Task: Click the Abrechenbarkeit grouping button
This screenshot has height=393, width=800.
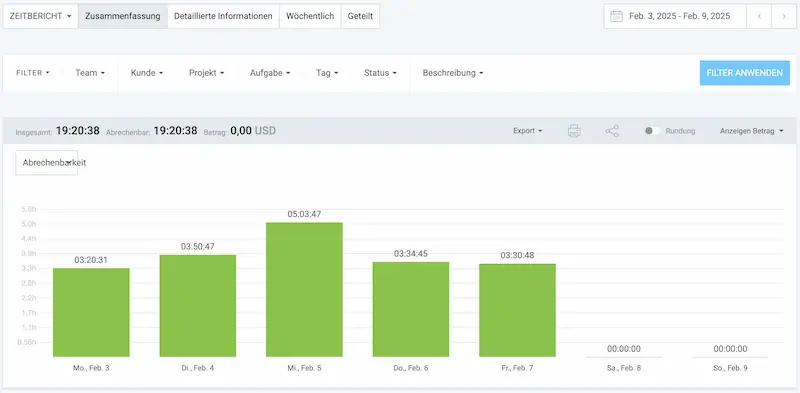Action: tap(46, 163)
